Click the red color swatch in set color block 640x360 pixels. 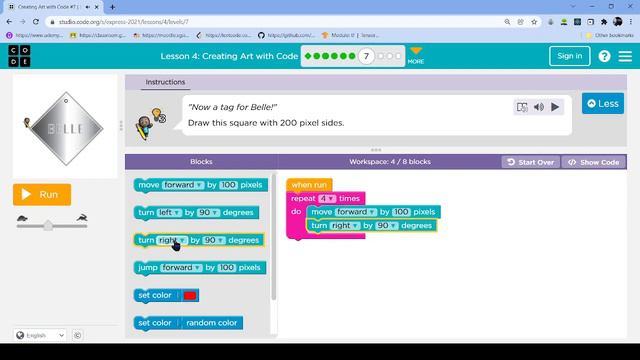coord(190,296)
